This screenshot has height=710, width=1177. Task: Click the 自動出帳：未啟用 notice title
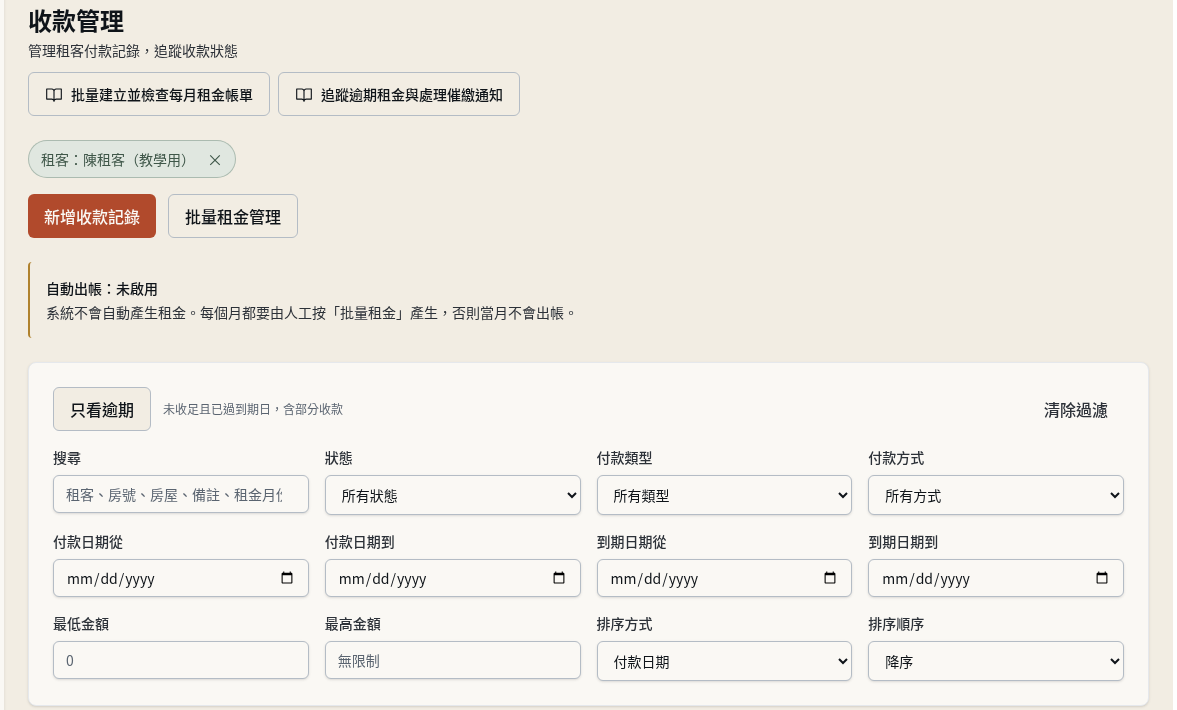102,289
